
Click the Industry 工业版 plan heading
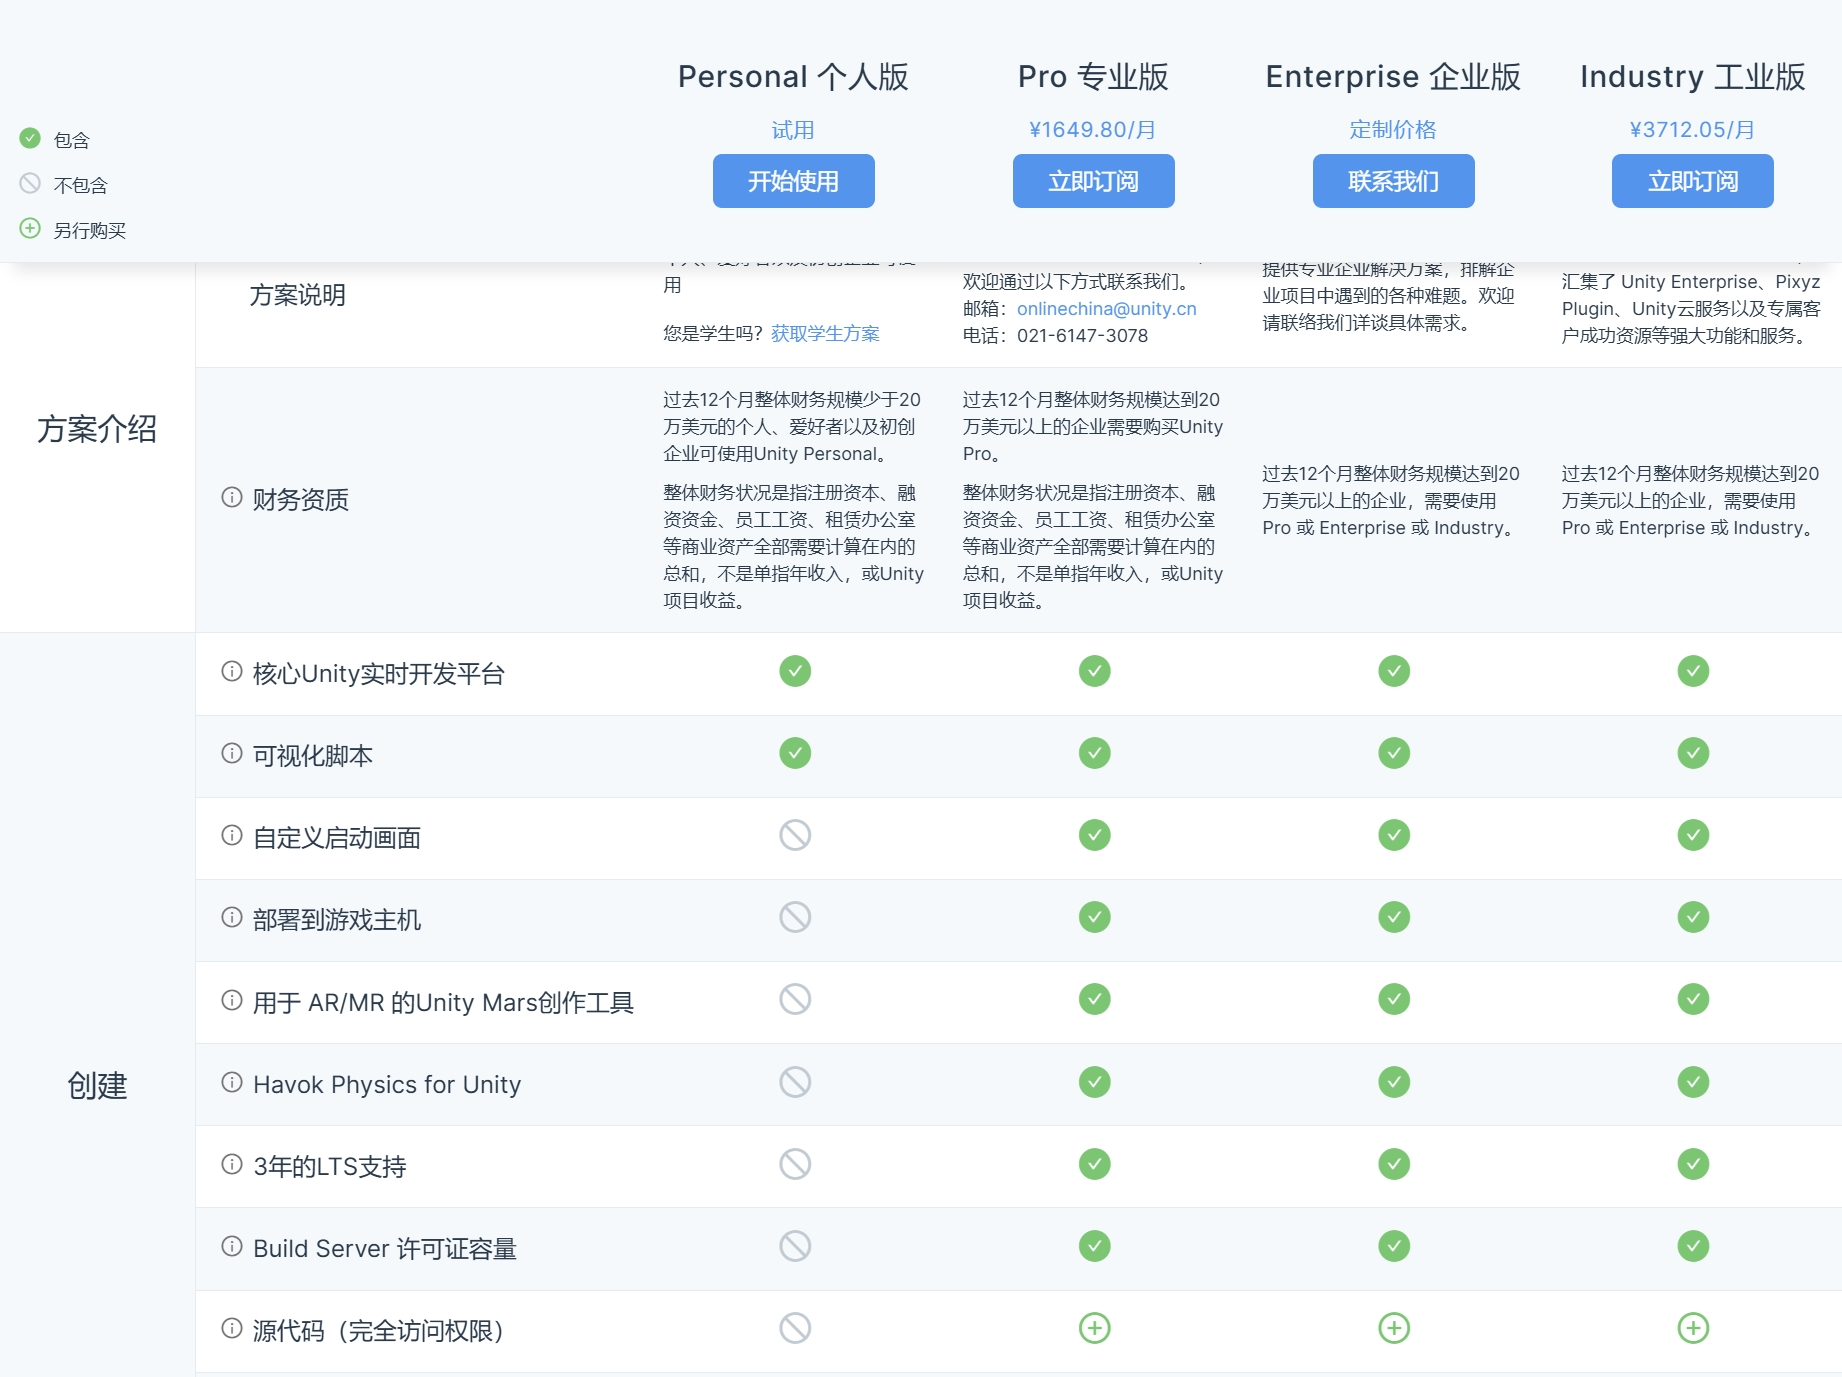click(1692, 77)
